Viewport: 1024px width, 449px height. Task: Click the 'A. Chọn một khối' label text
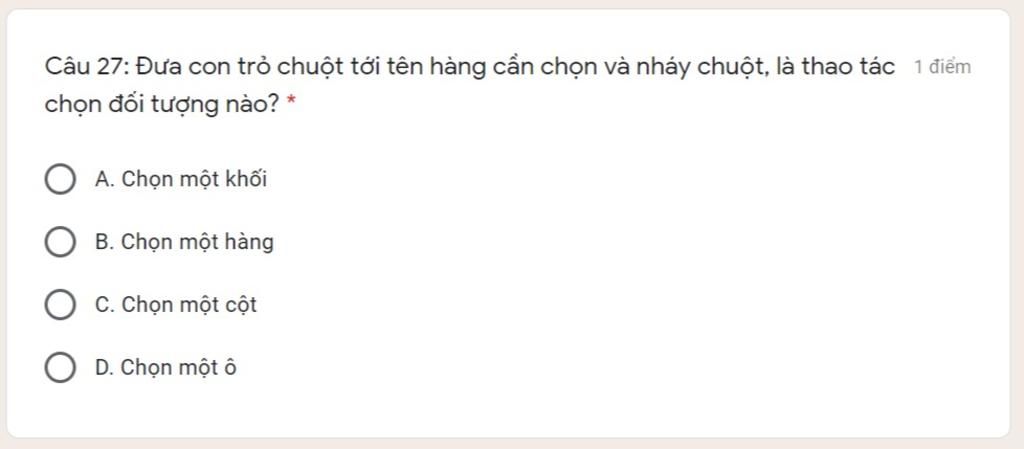click(x=181, y=179)
